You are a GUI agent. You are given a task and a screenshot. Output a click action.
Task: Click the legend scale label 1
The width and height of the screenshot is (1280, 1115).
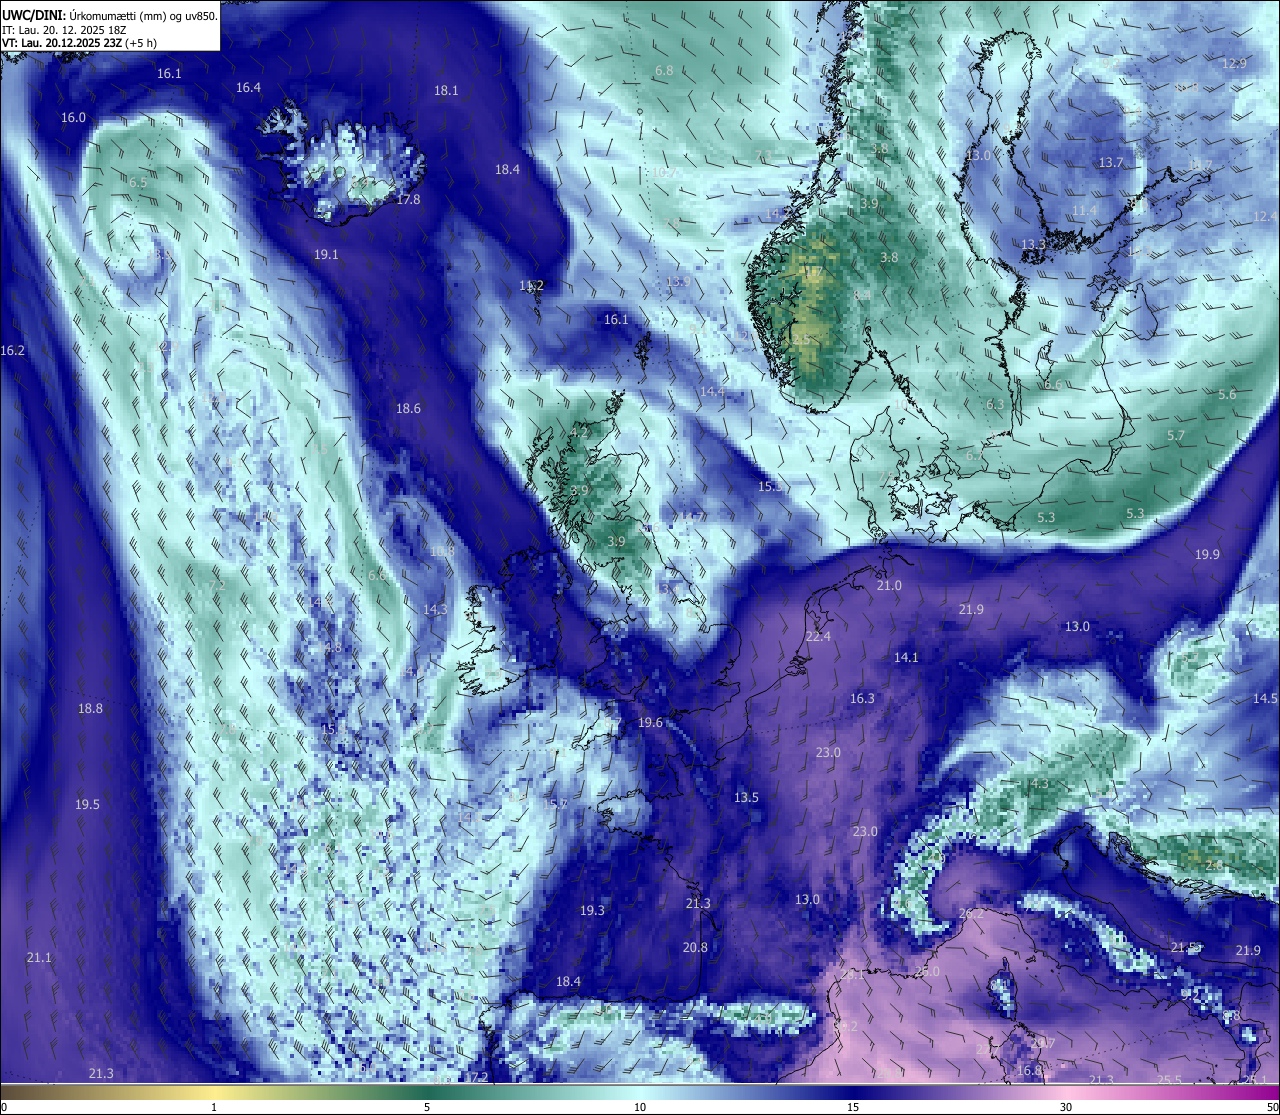click(214, 1107)
